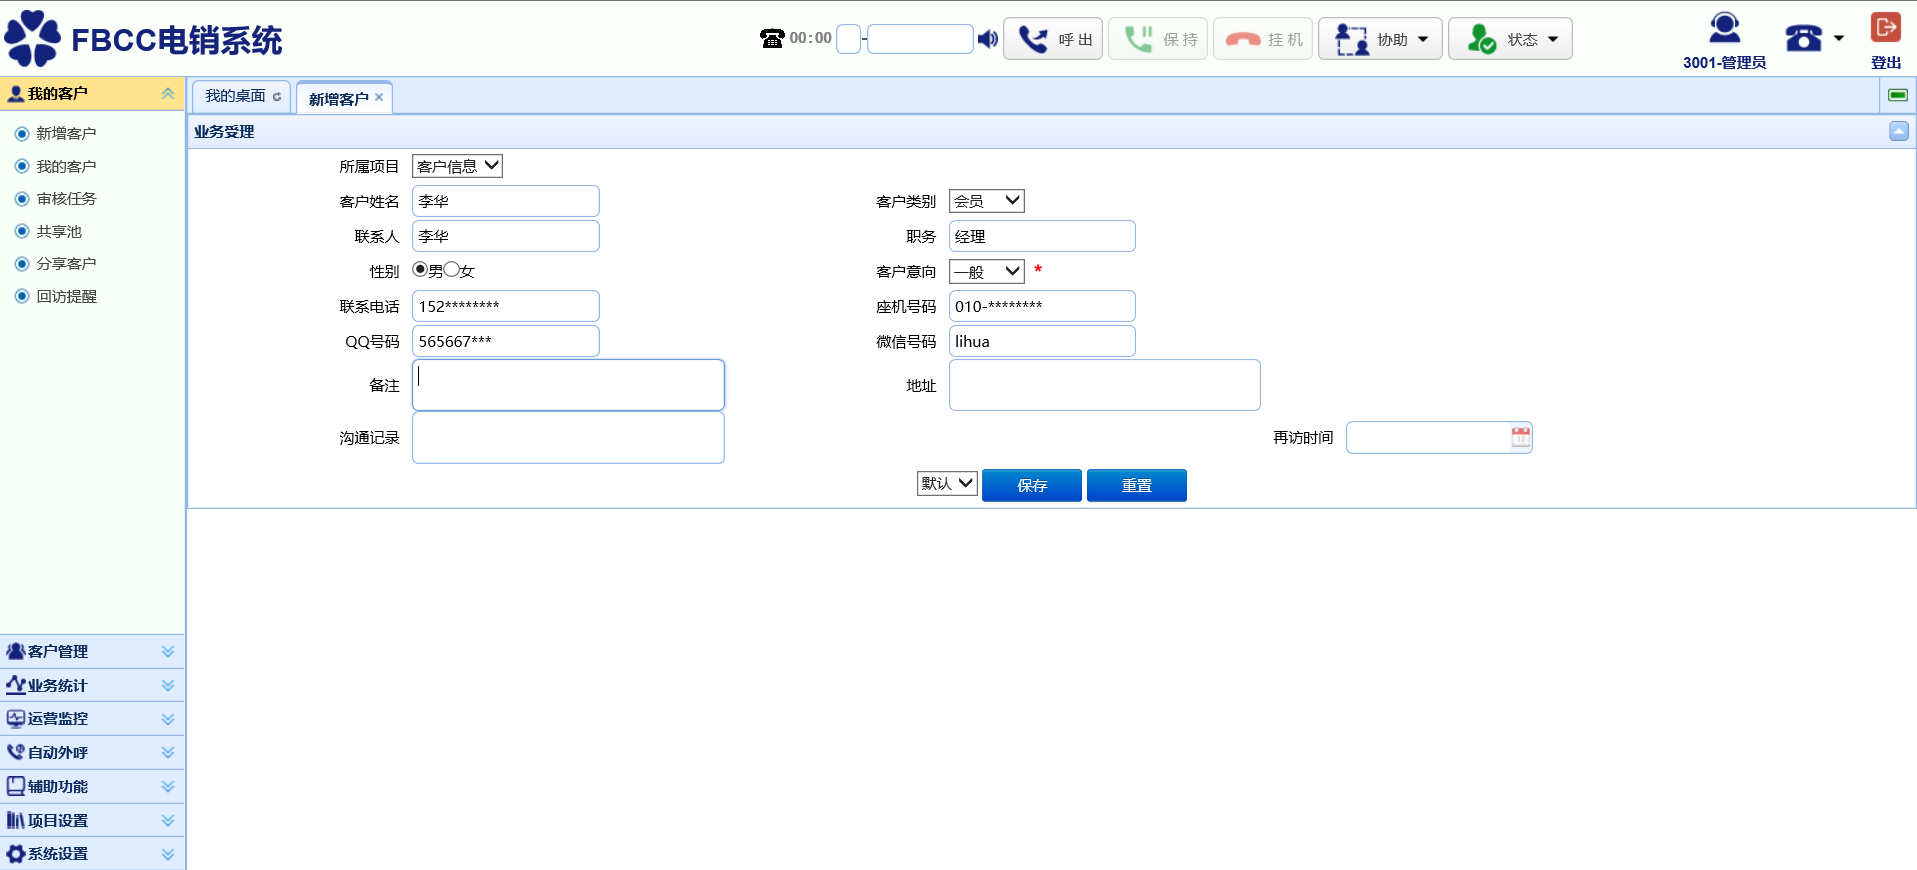Open the telephone device dropdown icon

point(1814,39)
